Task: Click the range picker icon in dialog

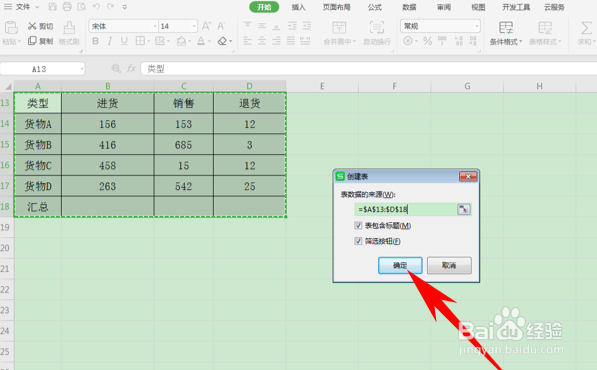Action: (463, 209)
